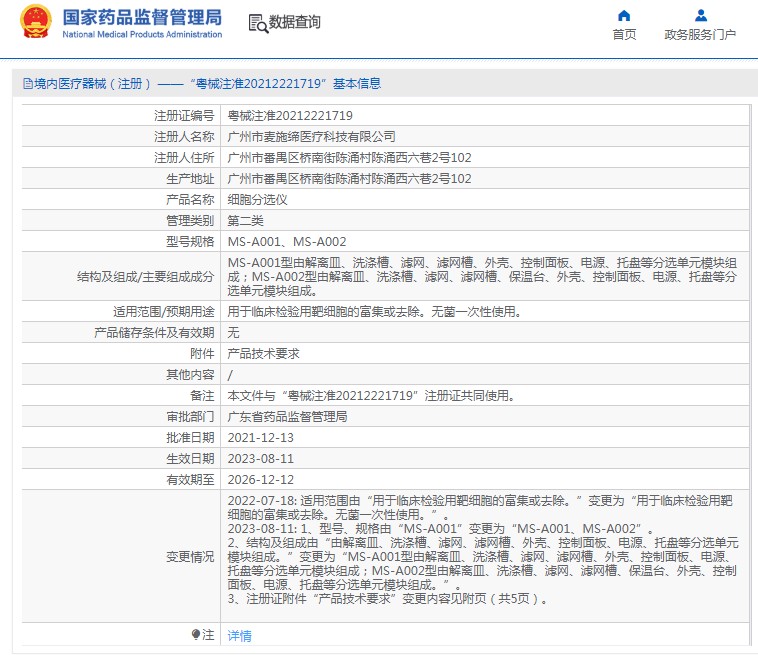Screen dimensions: 758x655
Task: Click the 首页 home icon
Action: click(x=624, y=16)
